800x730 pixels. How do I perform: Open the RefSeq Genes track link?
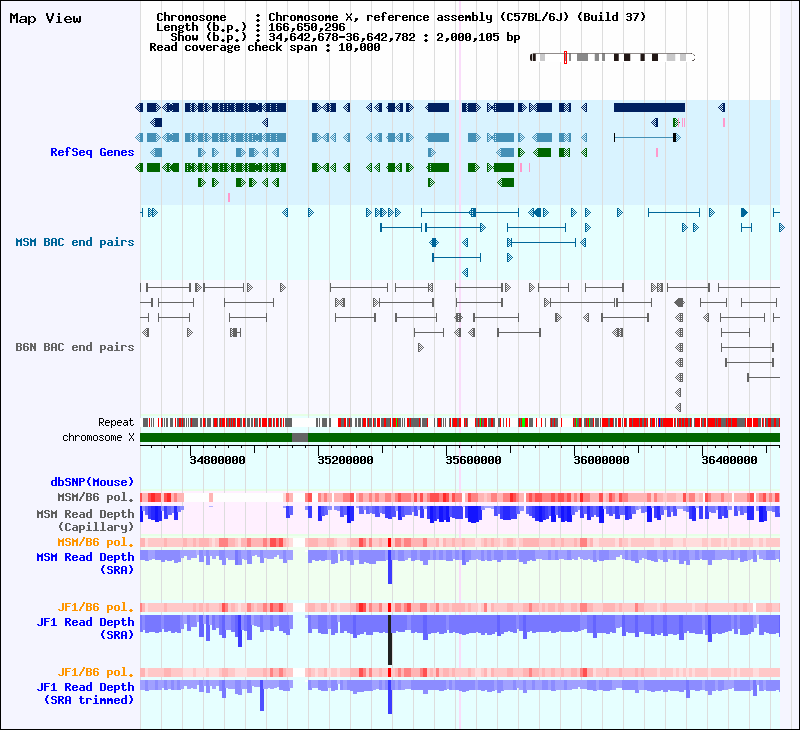(x=92, y=152)
